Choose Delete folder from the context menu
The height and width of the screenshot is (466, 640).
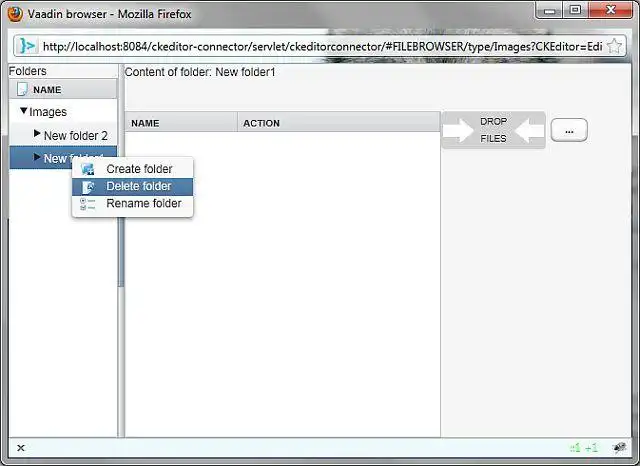click(133, 186)
